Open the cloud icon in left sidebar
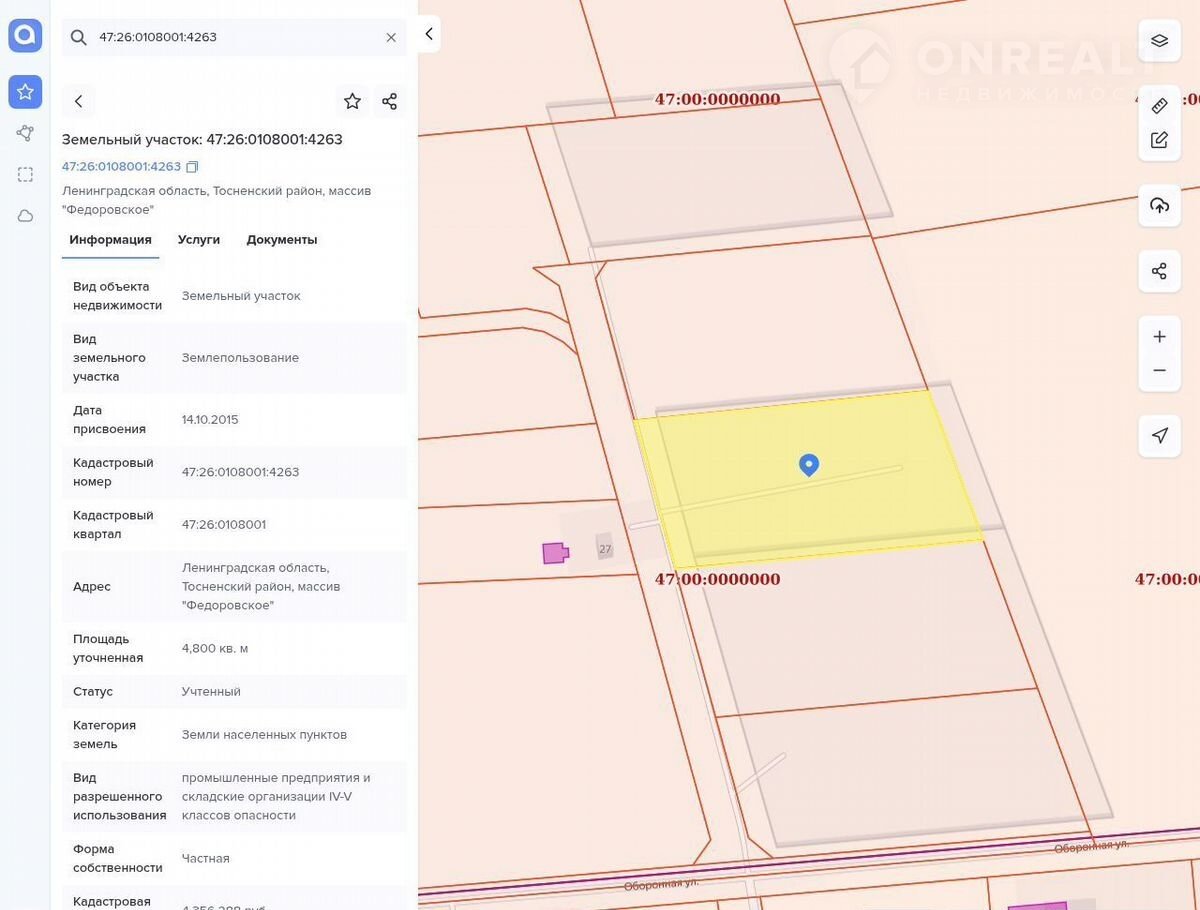 tap(25, 216)
